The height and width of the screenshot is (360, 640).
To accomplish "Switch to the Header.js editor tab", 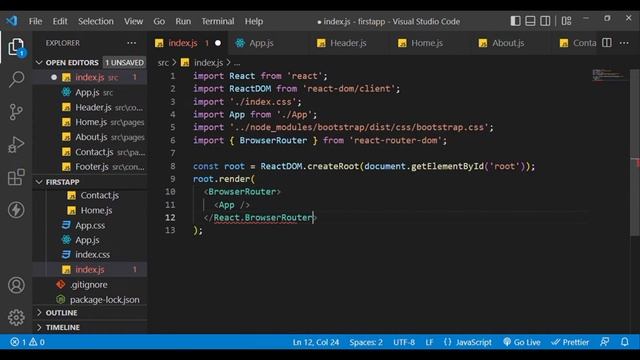I will coord(348,43).
